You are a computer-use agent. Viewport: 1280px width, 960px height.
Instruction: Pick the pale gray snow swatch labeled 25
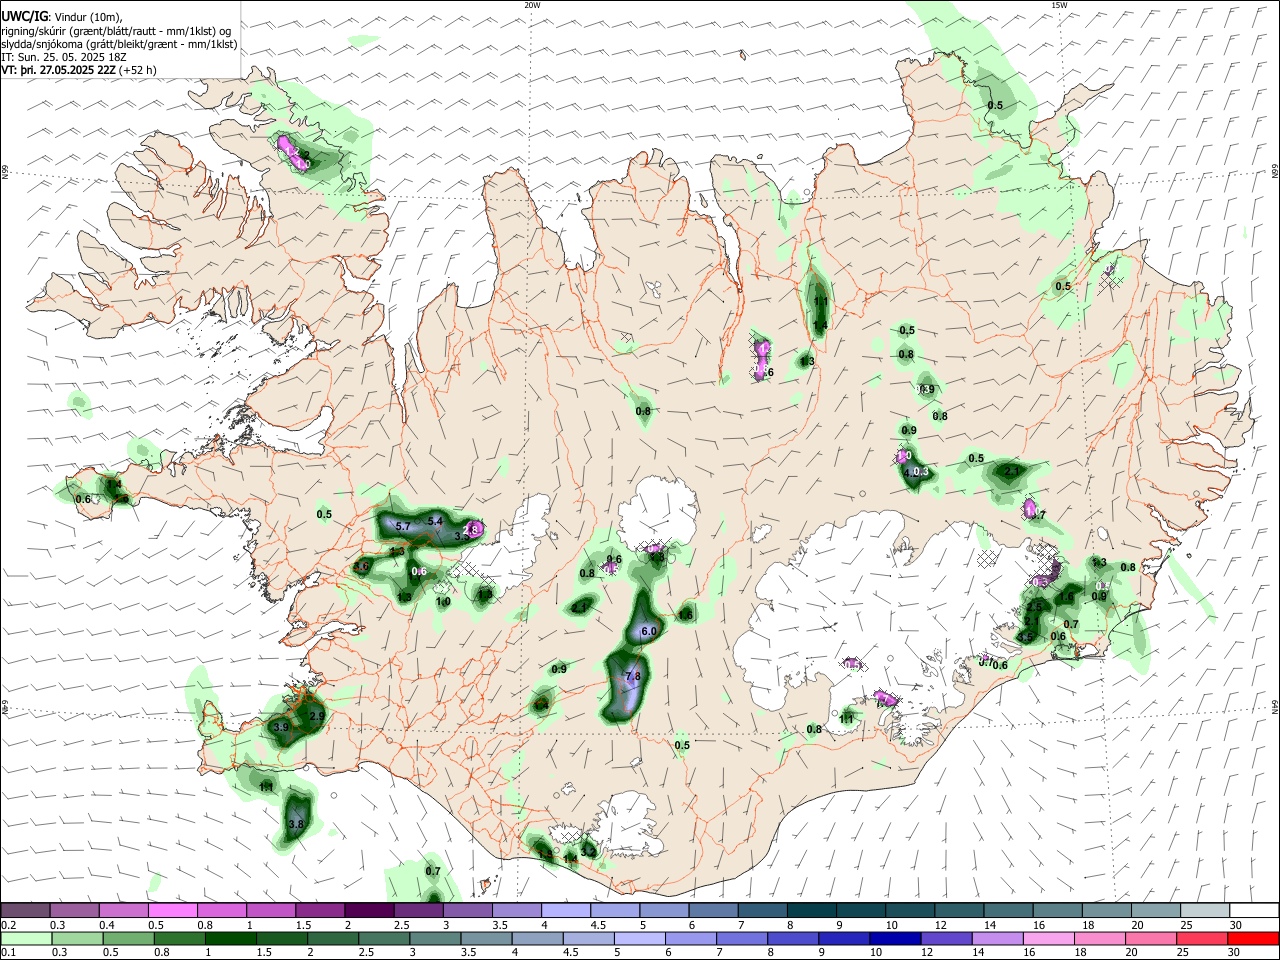(1206, 910)
